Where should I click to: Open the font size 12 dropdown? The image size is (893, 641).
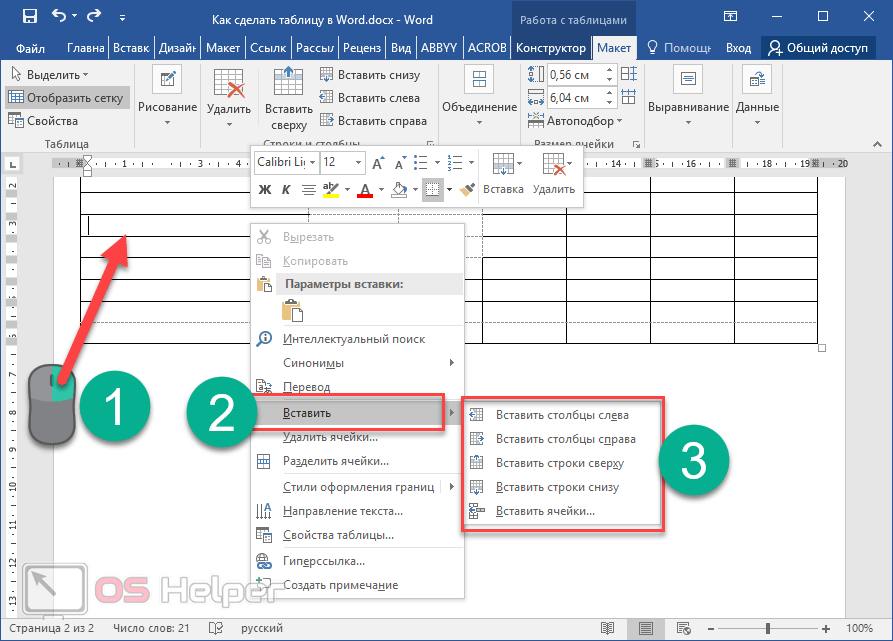pos(342,162)
